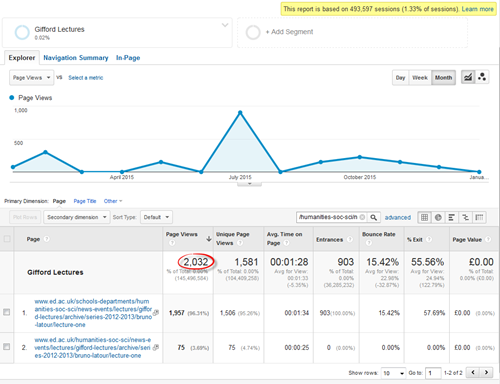Click help icon beside Avg. Time on Page
This screenshot has height=384, width=500.
point(286,243)
